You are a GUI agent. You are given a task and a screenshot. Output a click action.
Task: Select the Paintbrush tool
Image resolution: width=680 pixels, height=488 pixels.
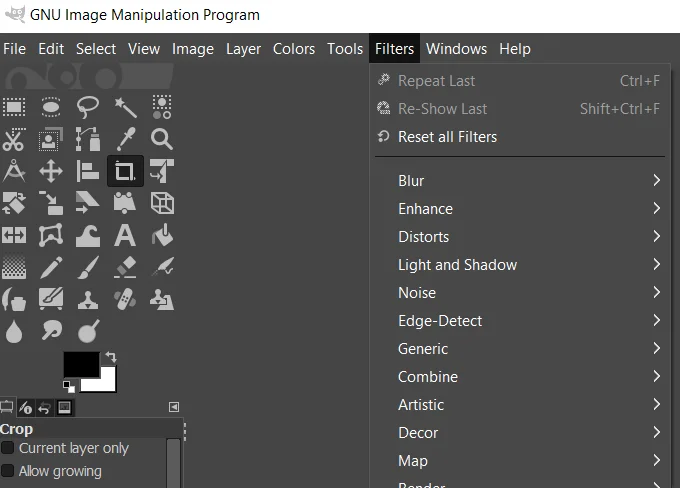tap(88, 267)
